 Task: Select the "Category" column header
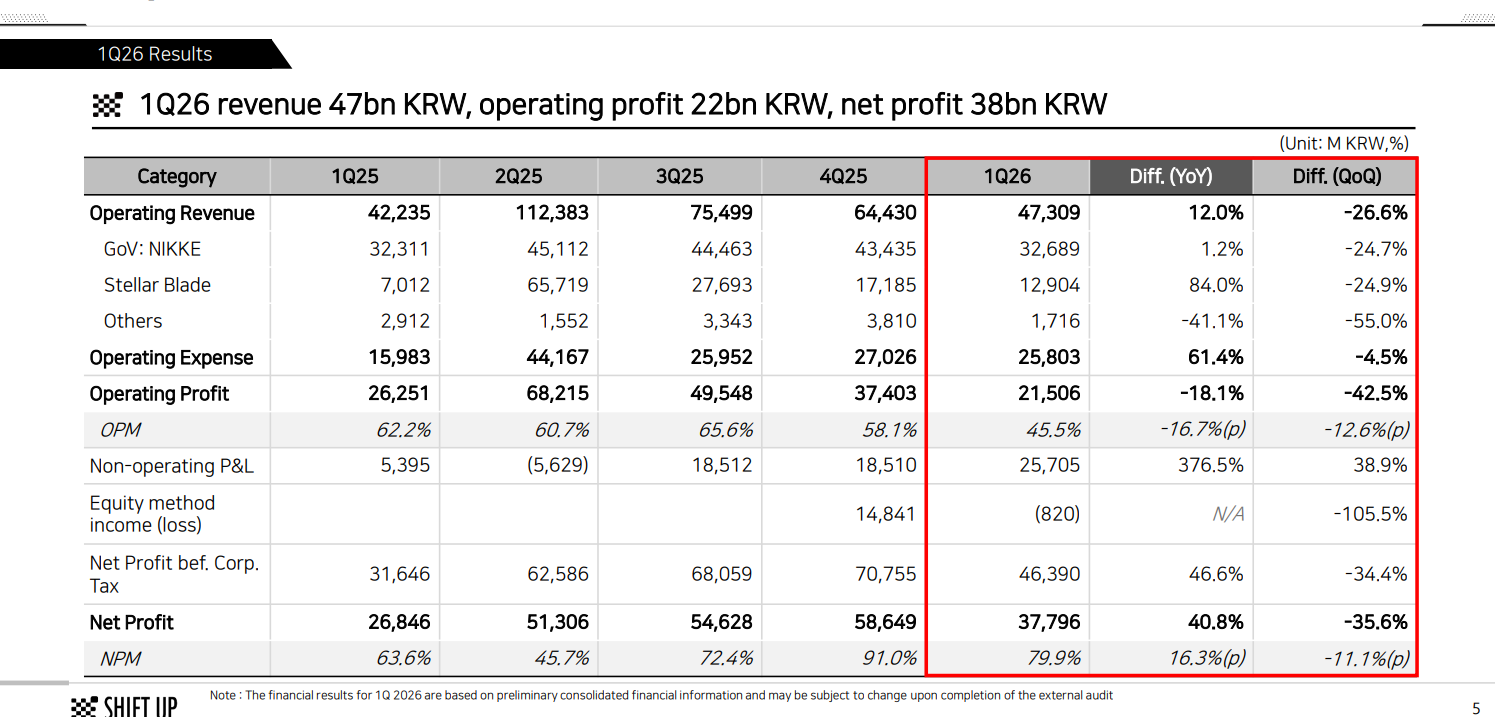click(177, 176)
